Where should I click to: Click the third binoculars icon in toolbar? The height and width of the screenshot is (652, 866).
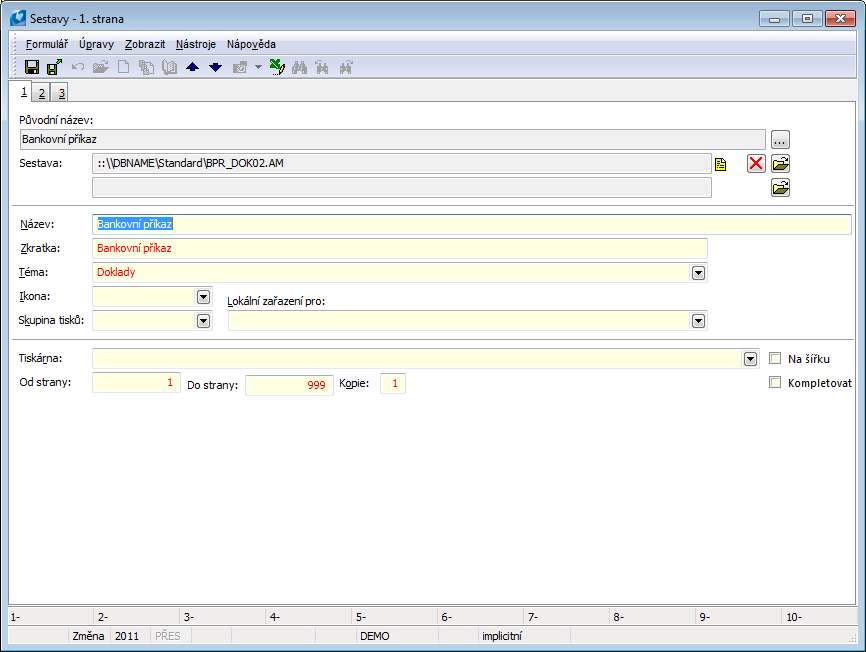point(346,67)
